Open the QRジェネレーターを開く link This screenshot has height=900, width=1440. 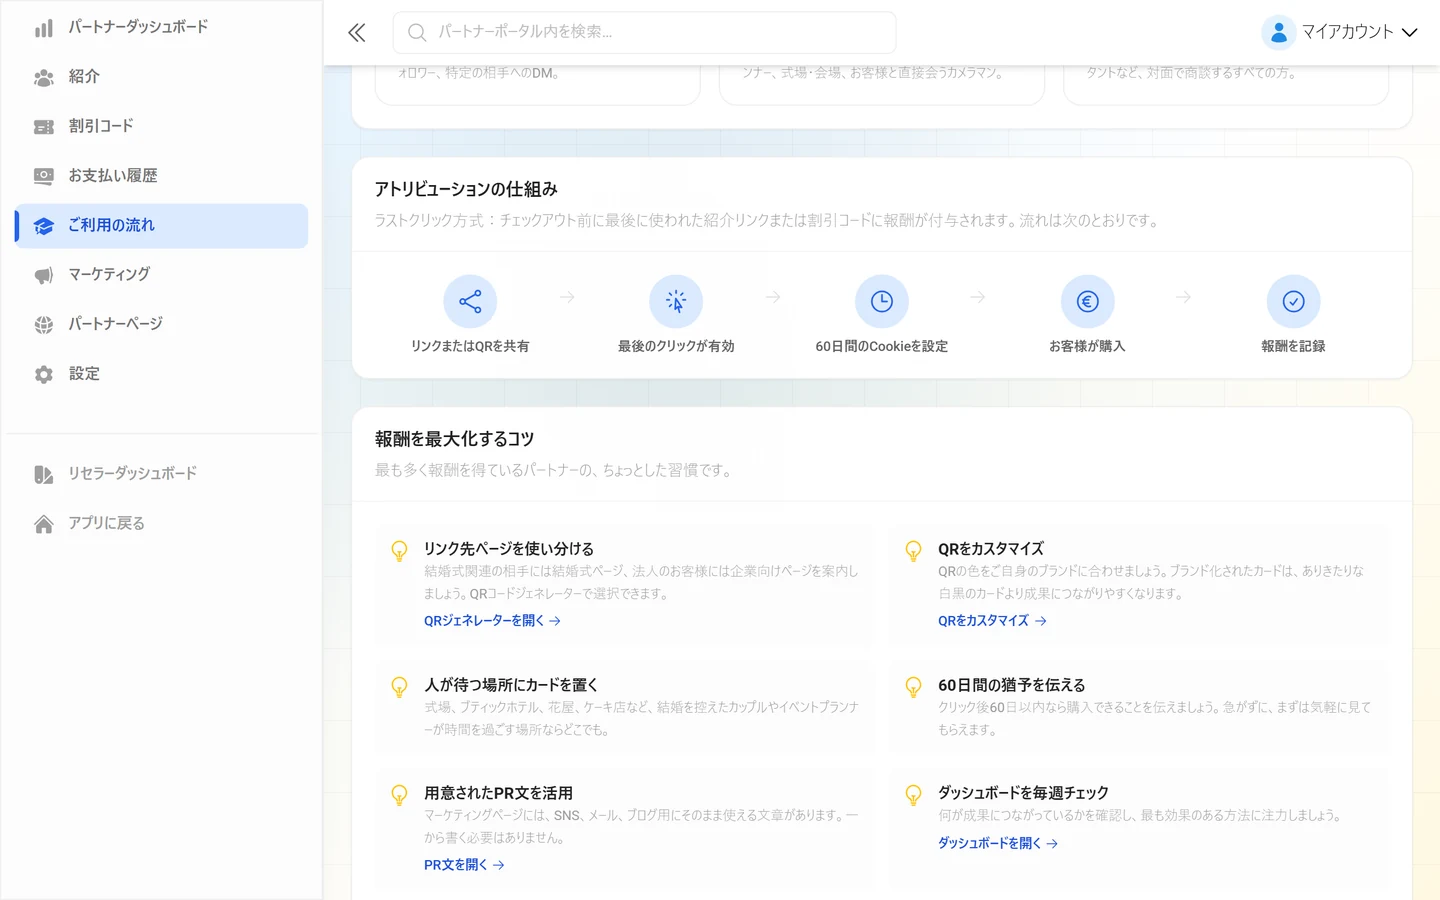click(492, 621)
